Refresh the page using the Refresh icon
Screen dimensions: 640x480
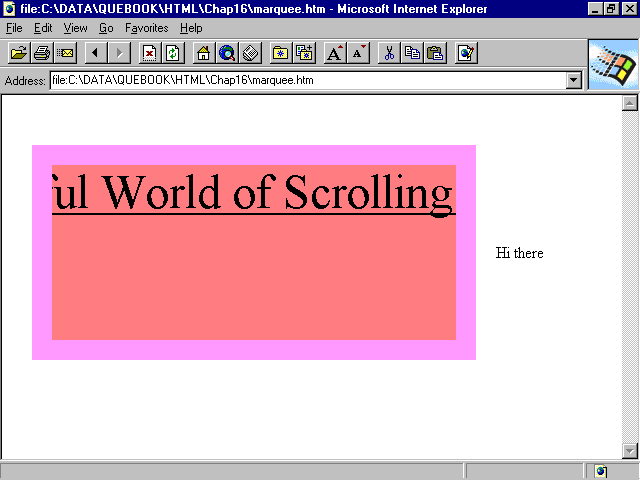pos(173,53)
